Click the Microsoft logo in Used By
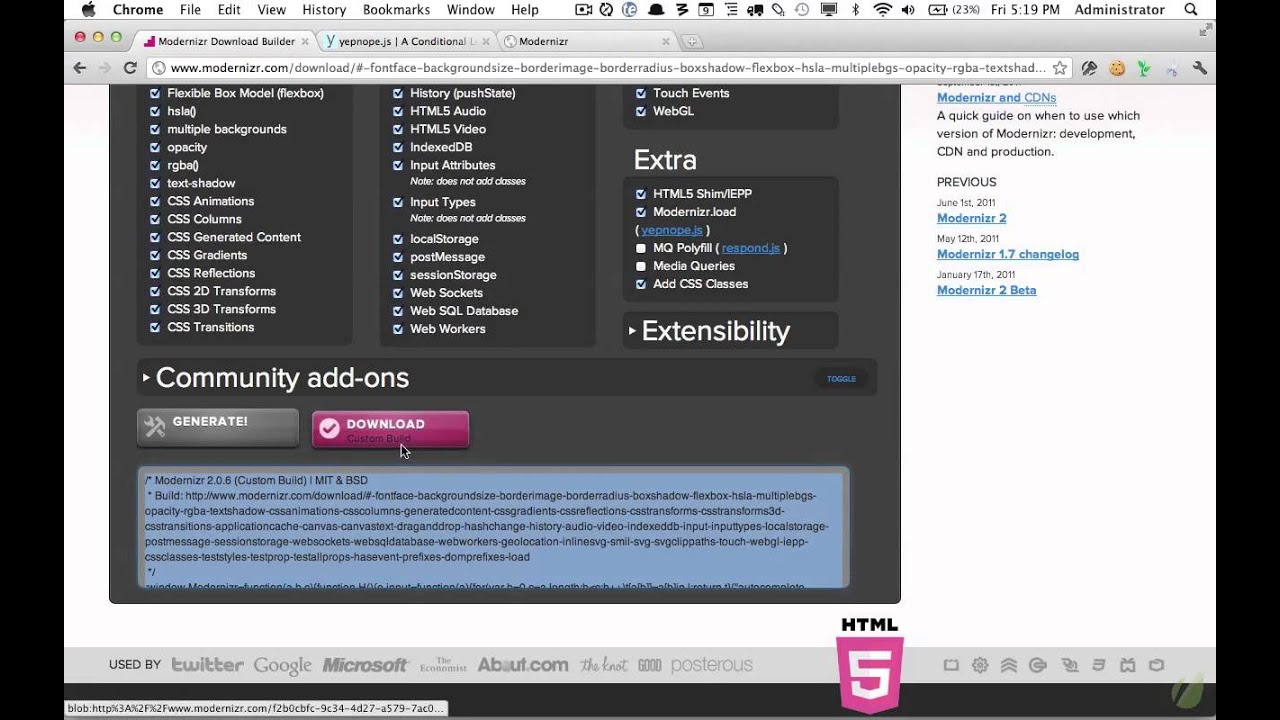This screenshot has width=1280, height=720. pyautogui.click(x=364, y=665)
